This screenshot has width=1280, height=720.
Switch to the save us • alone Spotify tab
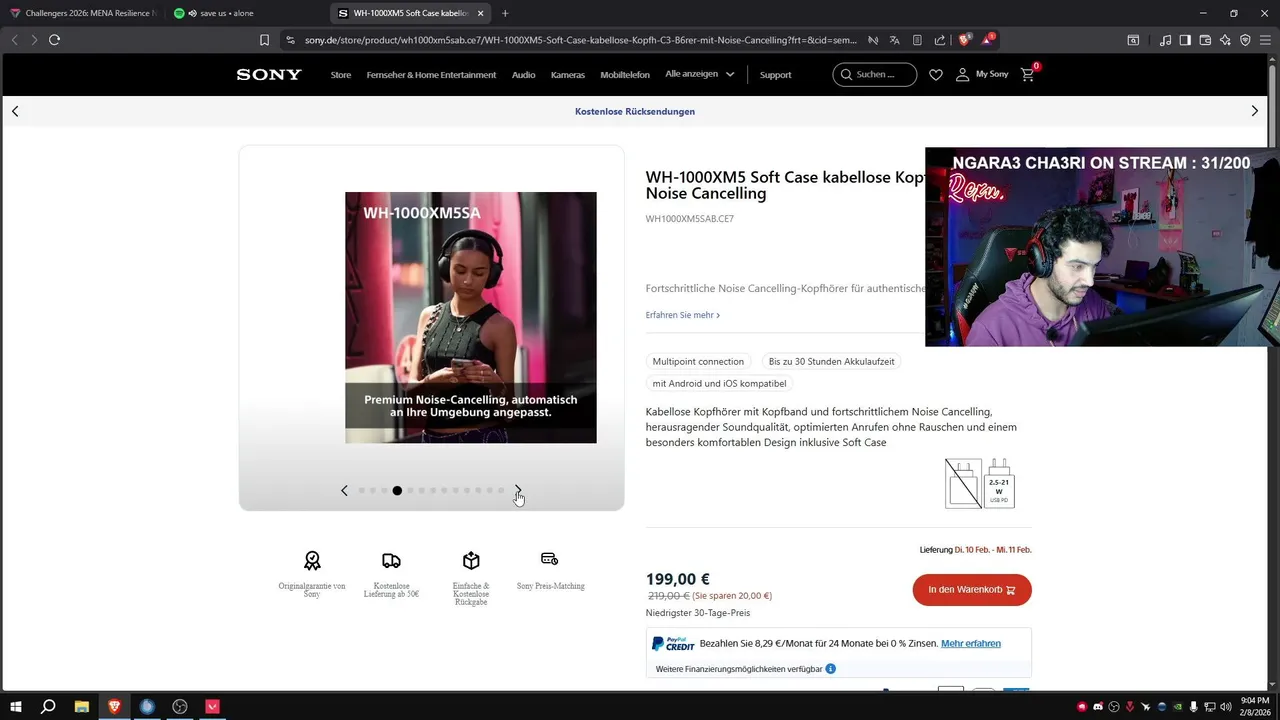pyautogui.click(x=245, y=13)
